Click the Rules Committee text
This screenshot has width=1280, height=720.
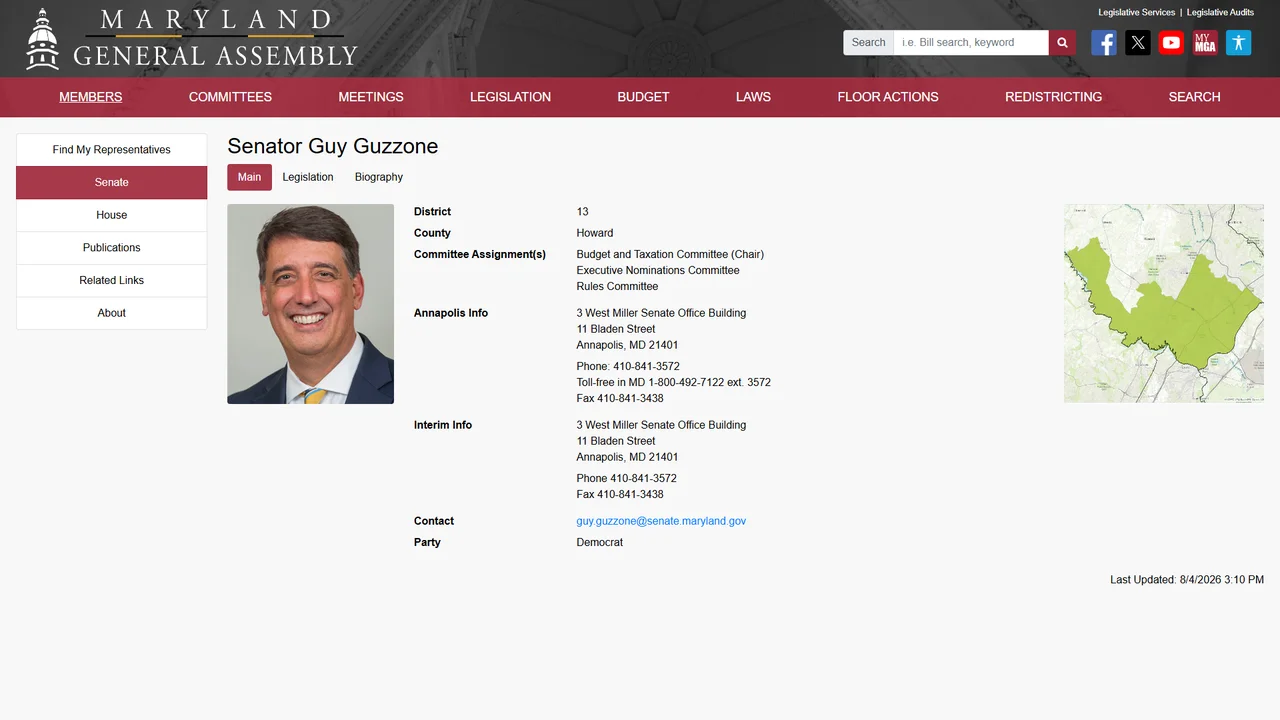tap(617, 286)
